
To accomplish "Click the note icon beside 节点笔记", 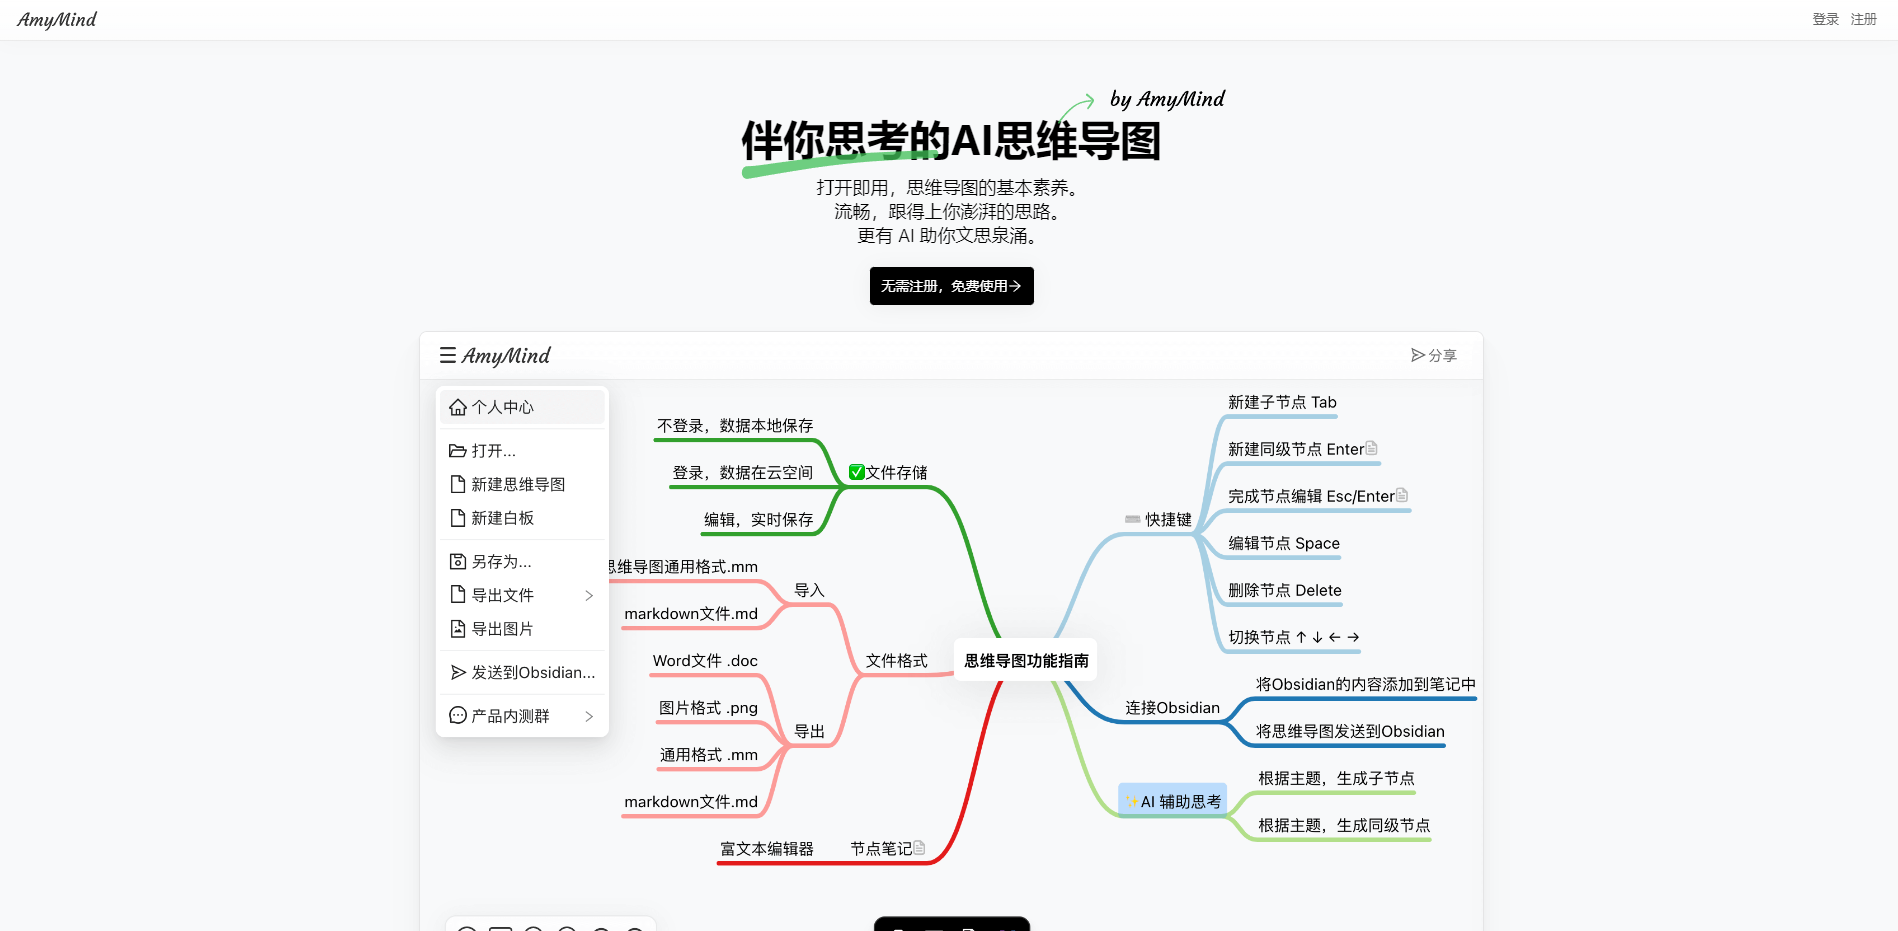I will (x=919, y=848).
